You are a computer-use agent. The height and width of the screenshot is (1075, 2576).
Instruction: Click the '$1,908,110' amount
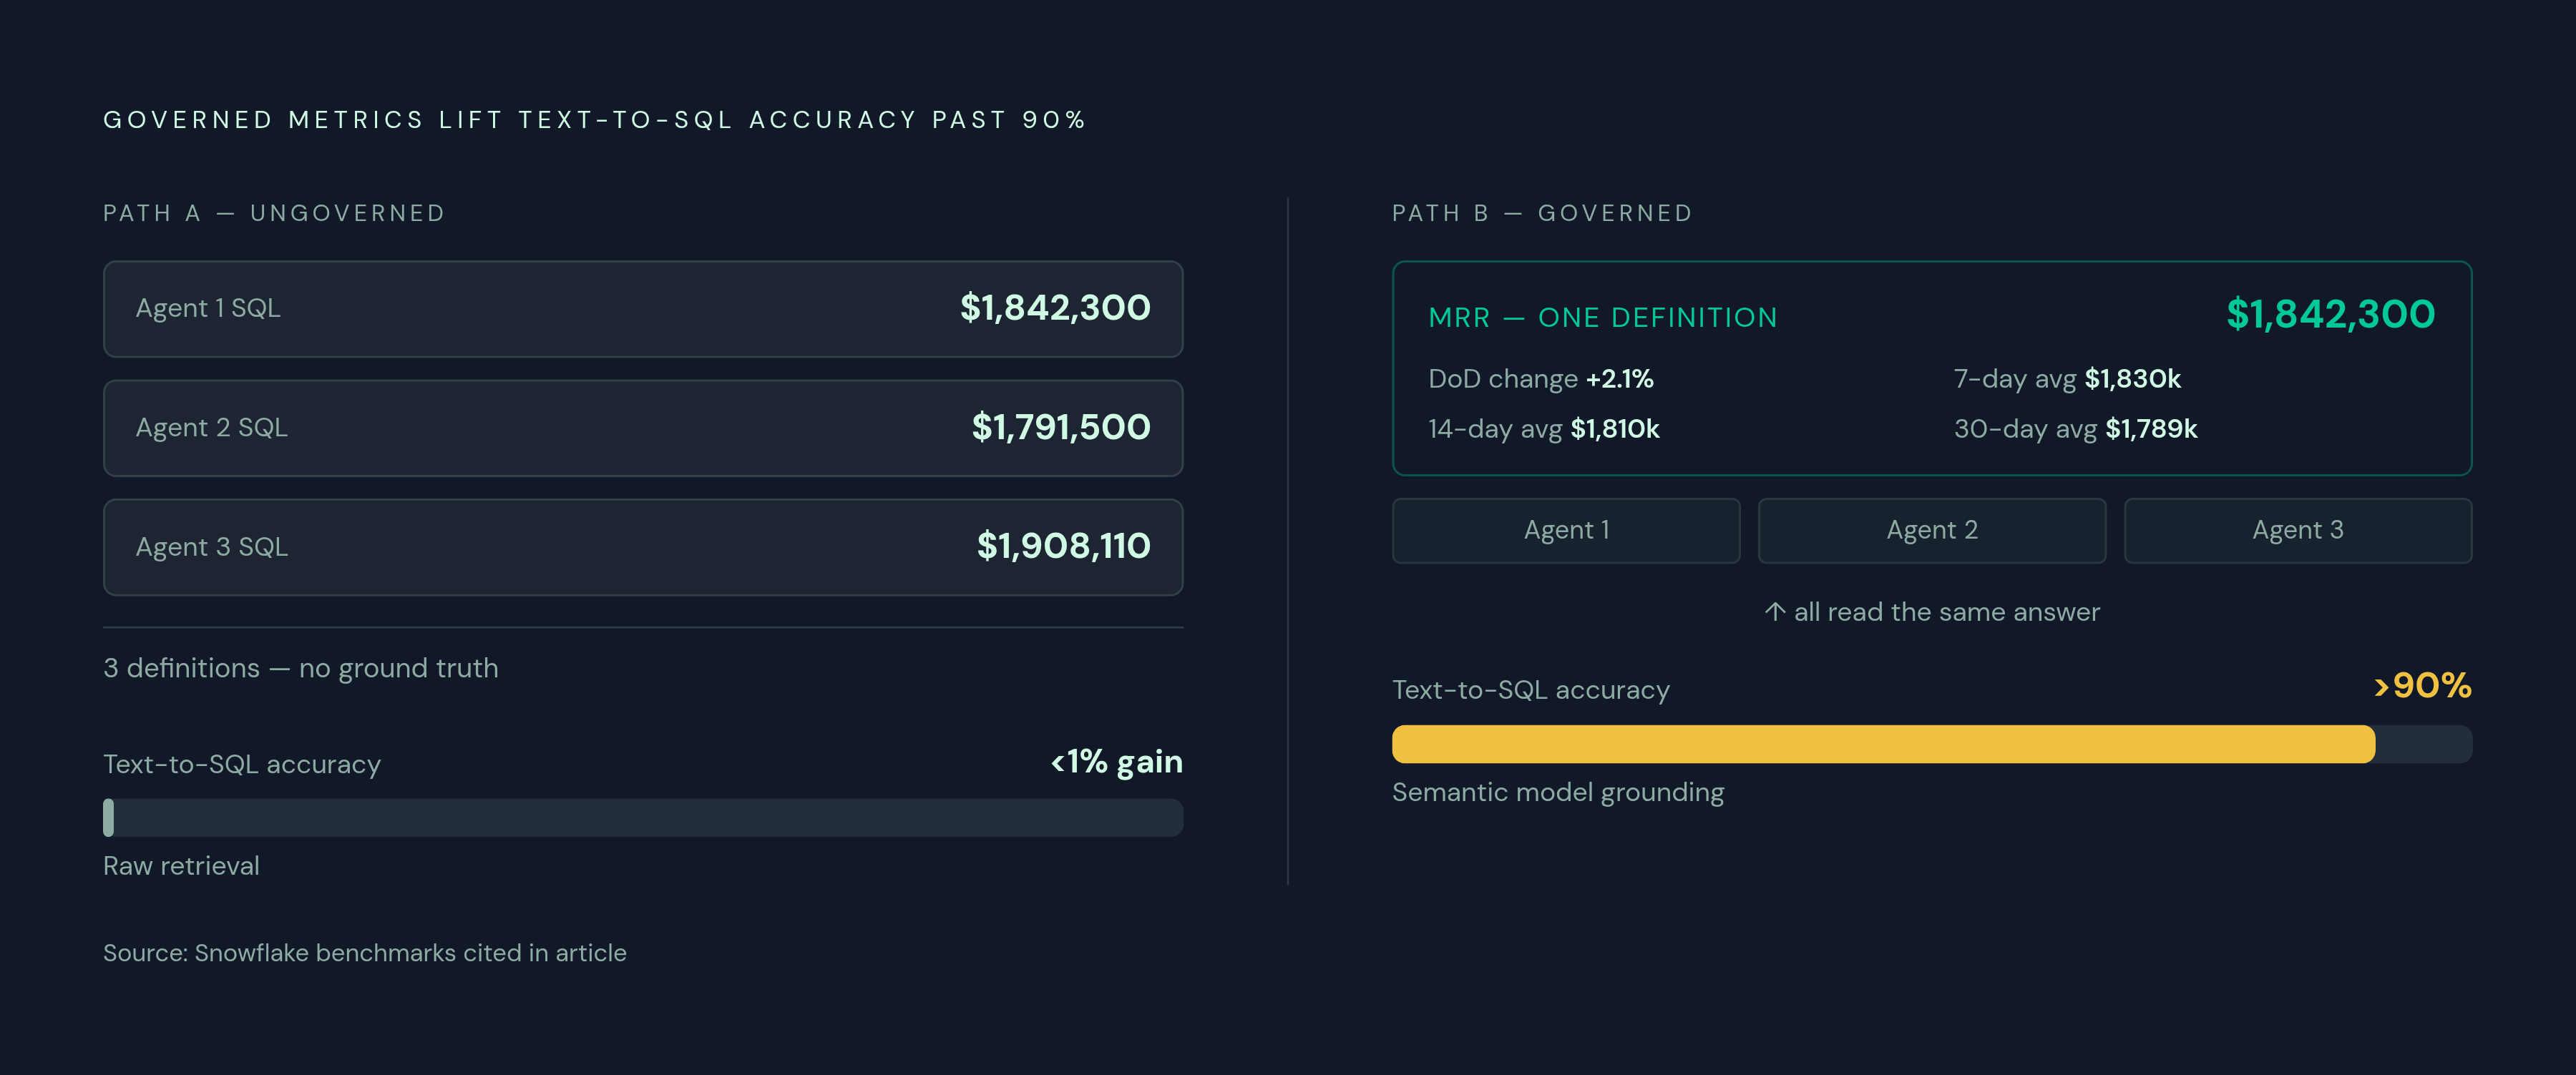point(1063,546)
